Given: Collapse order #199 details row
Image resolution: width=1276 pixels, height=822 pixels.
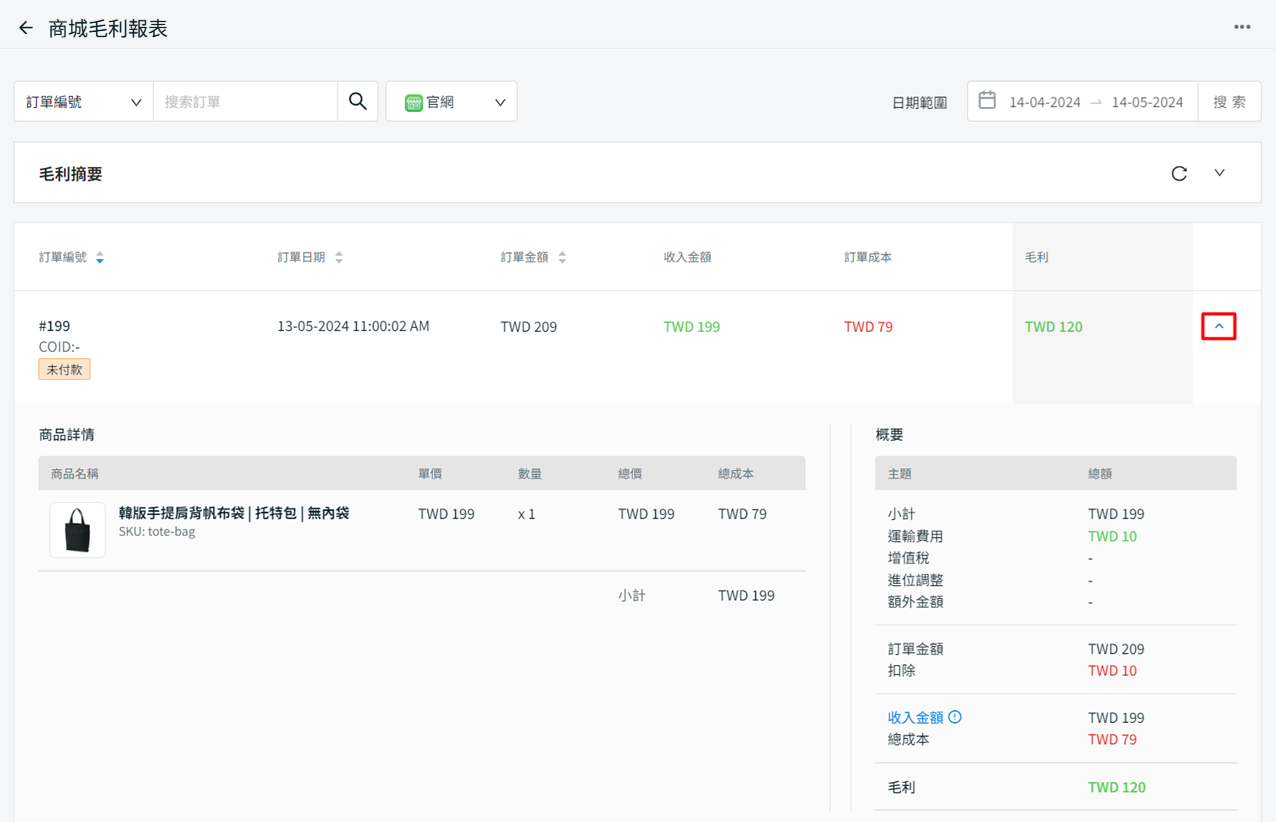Looking at the screenshot, I should pos(1219,326).
